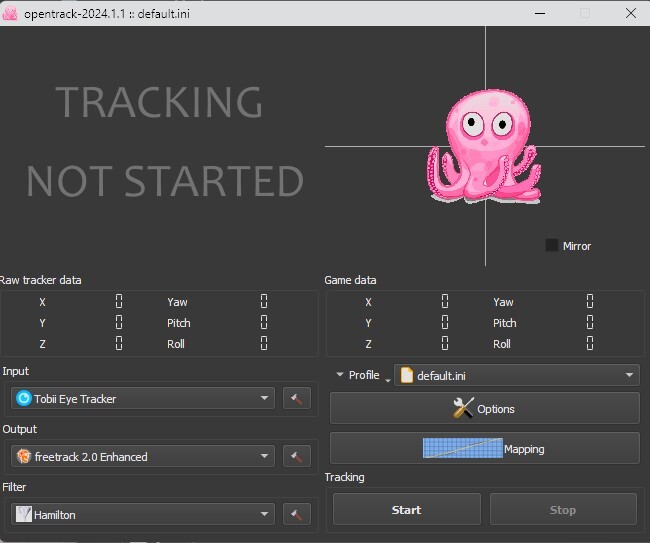Minimize the opentrack window
The image size is (650, 543).
click(x=540, y=13)
